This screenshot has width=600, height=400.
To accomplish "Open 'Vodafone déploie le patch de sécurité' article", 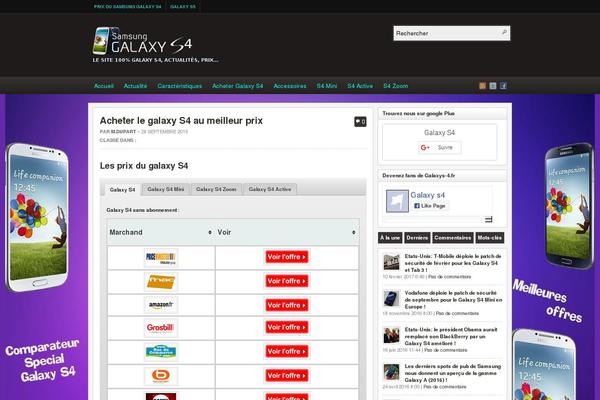I will (453, 300).
